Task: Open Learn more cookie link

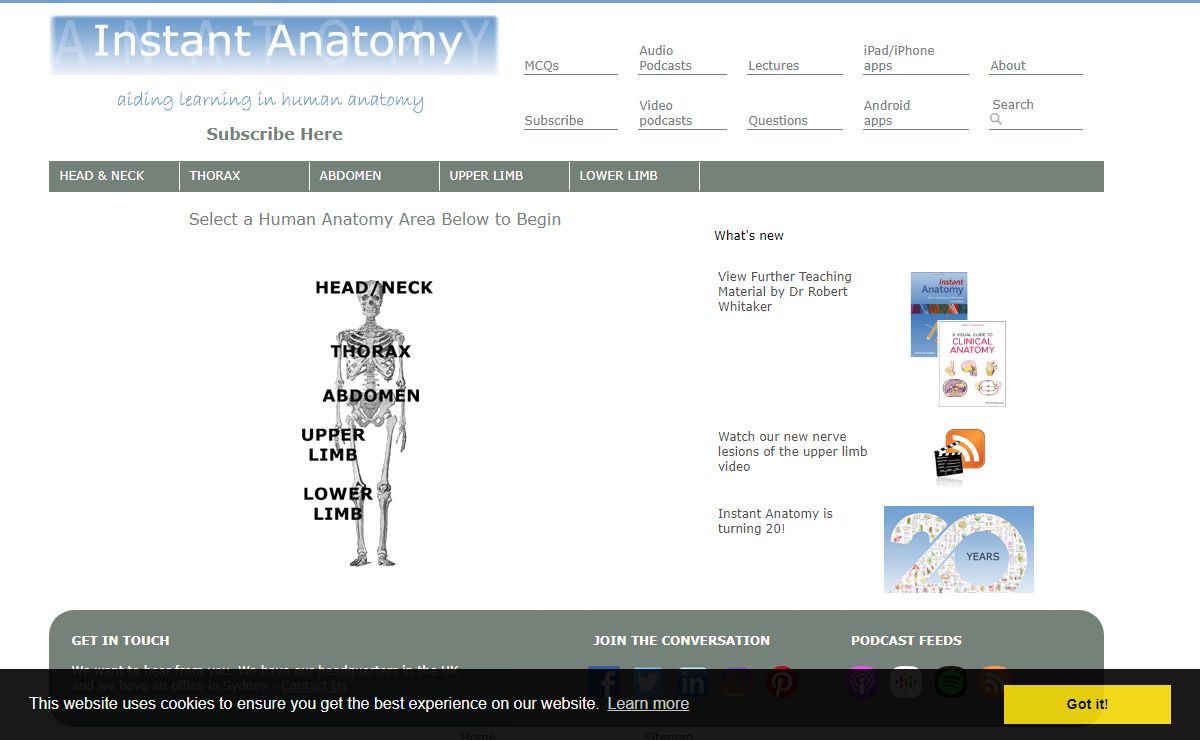Action: tap(648, 703)
